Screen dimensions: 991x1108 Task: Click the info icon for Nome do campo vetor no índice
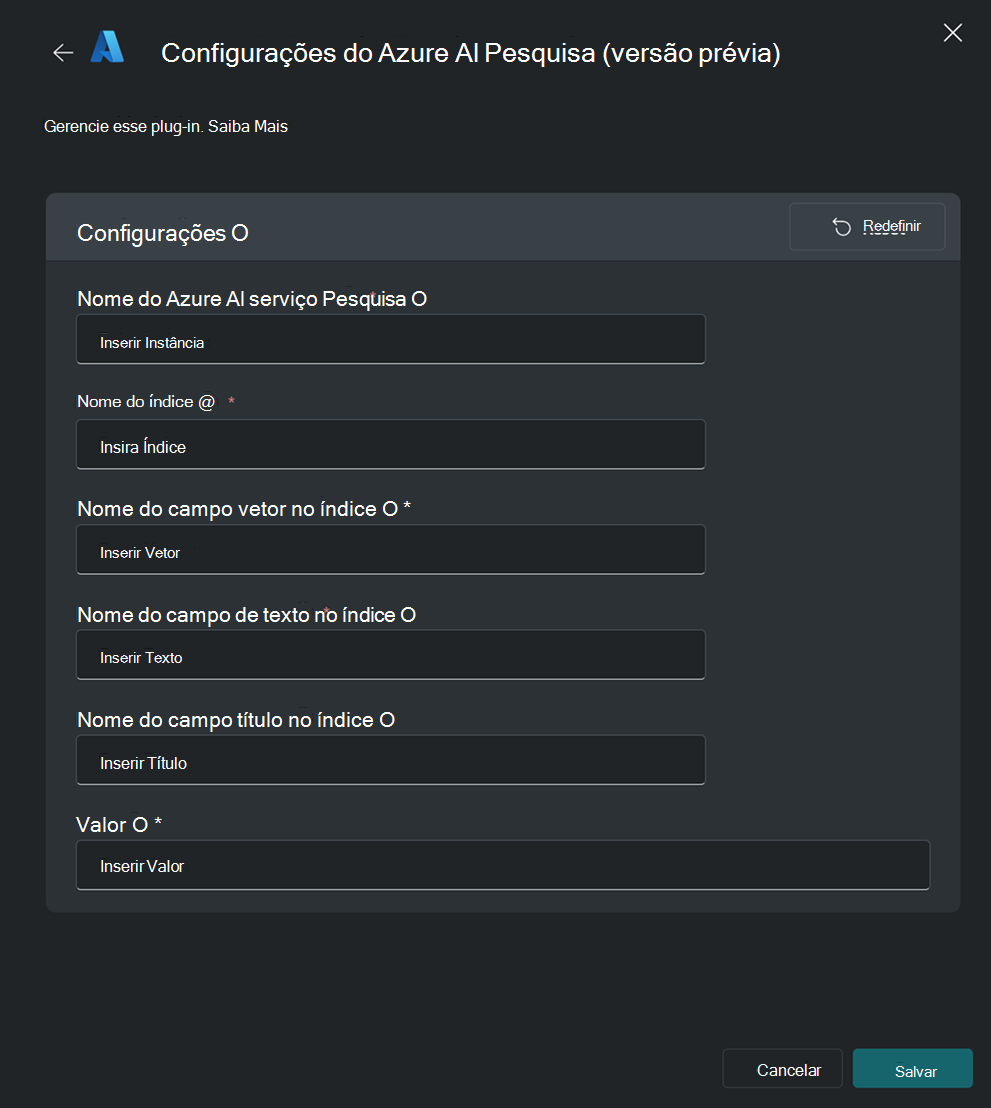click(389, 509)
